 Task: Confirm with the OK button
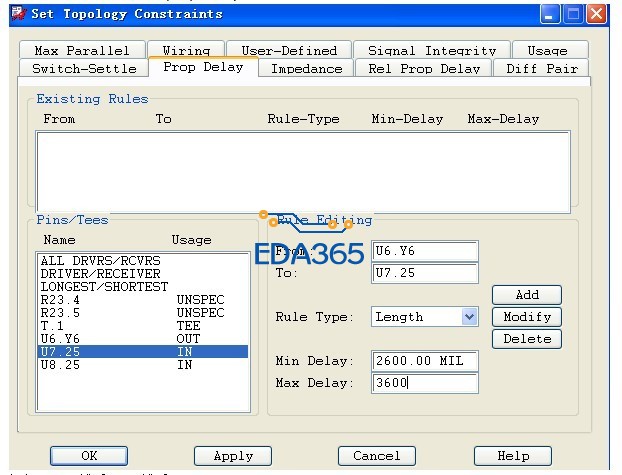[x=89, y=456]
